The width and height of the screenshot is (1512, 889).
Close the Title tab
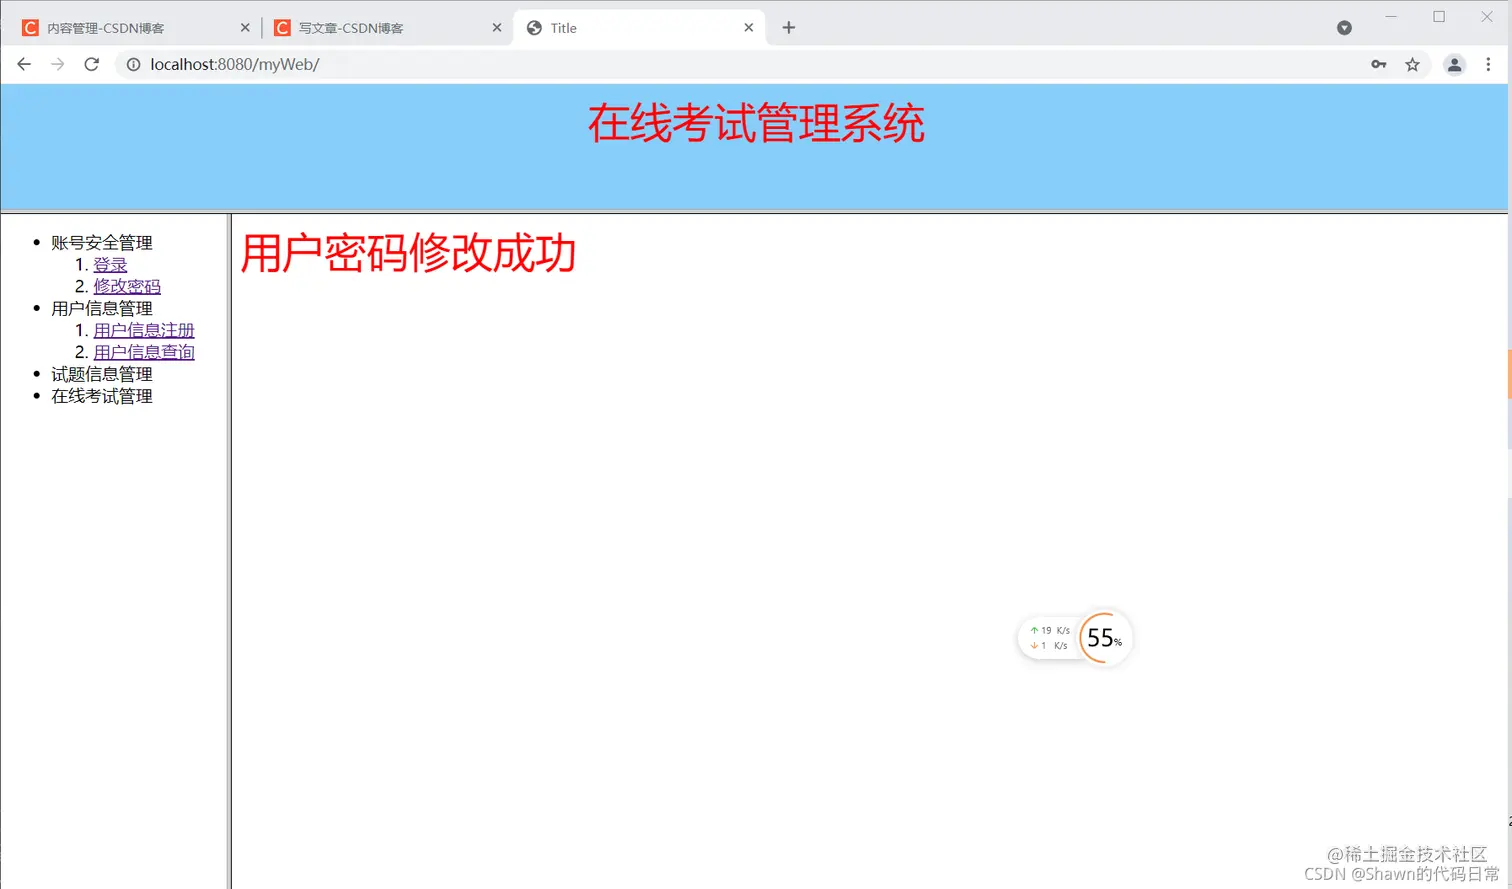tap(748, 27)
